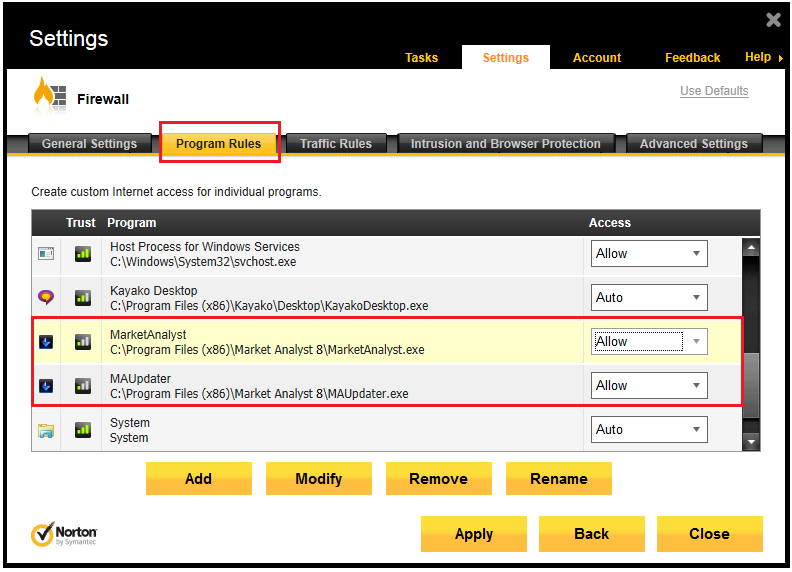The image size is (792, 572).
Task: Open Access dropdown for svchost.exe
Action: tap(649, 254)
